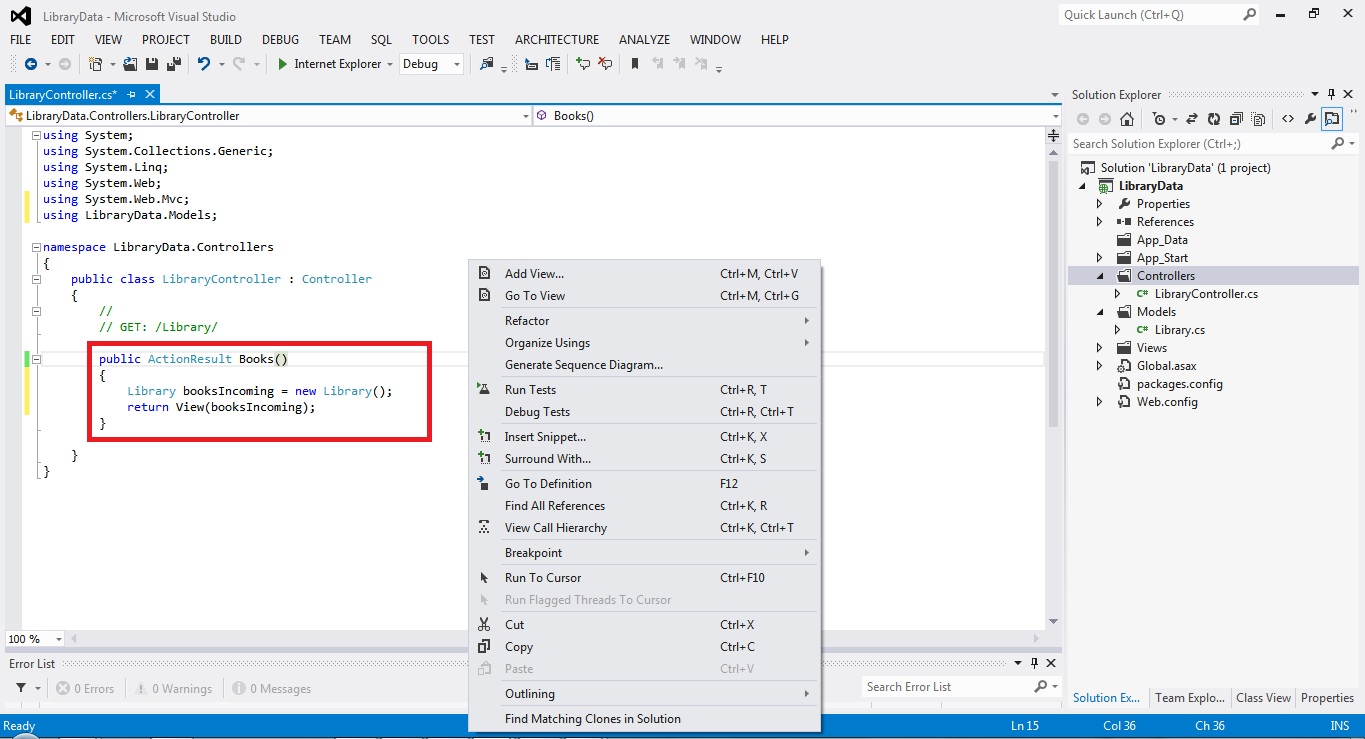Collapse the namespace LibraryData.Controllers outlining box
The width and height of the screenshot is (1365, 739).
coord(36,247)
